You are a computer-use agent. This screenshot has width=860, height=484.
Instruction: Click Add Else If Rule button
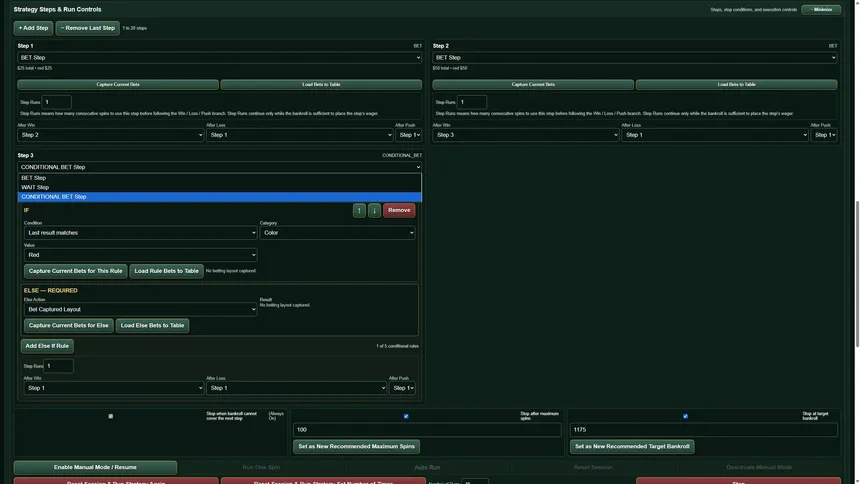pyautogui.click(x=47, y=346)
